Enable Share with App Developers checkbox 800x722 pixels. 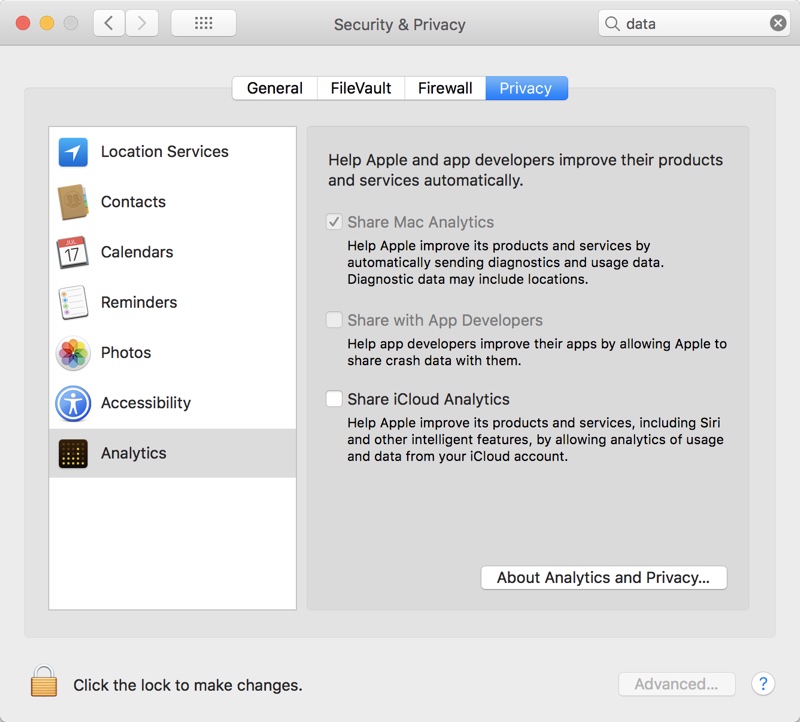tap(334, 320)
